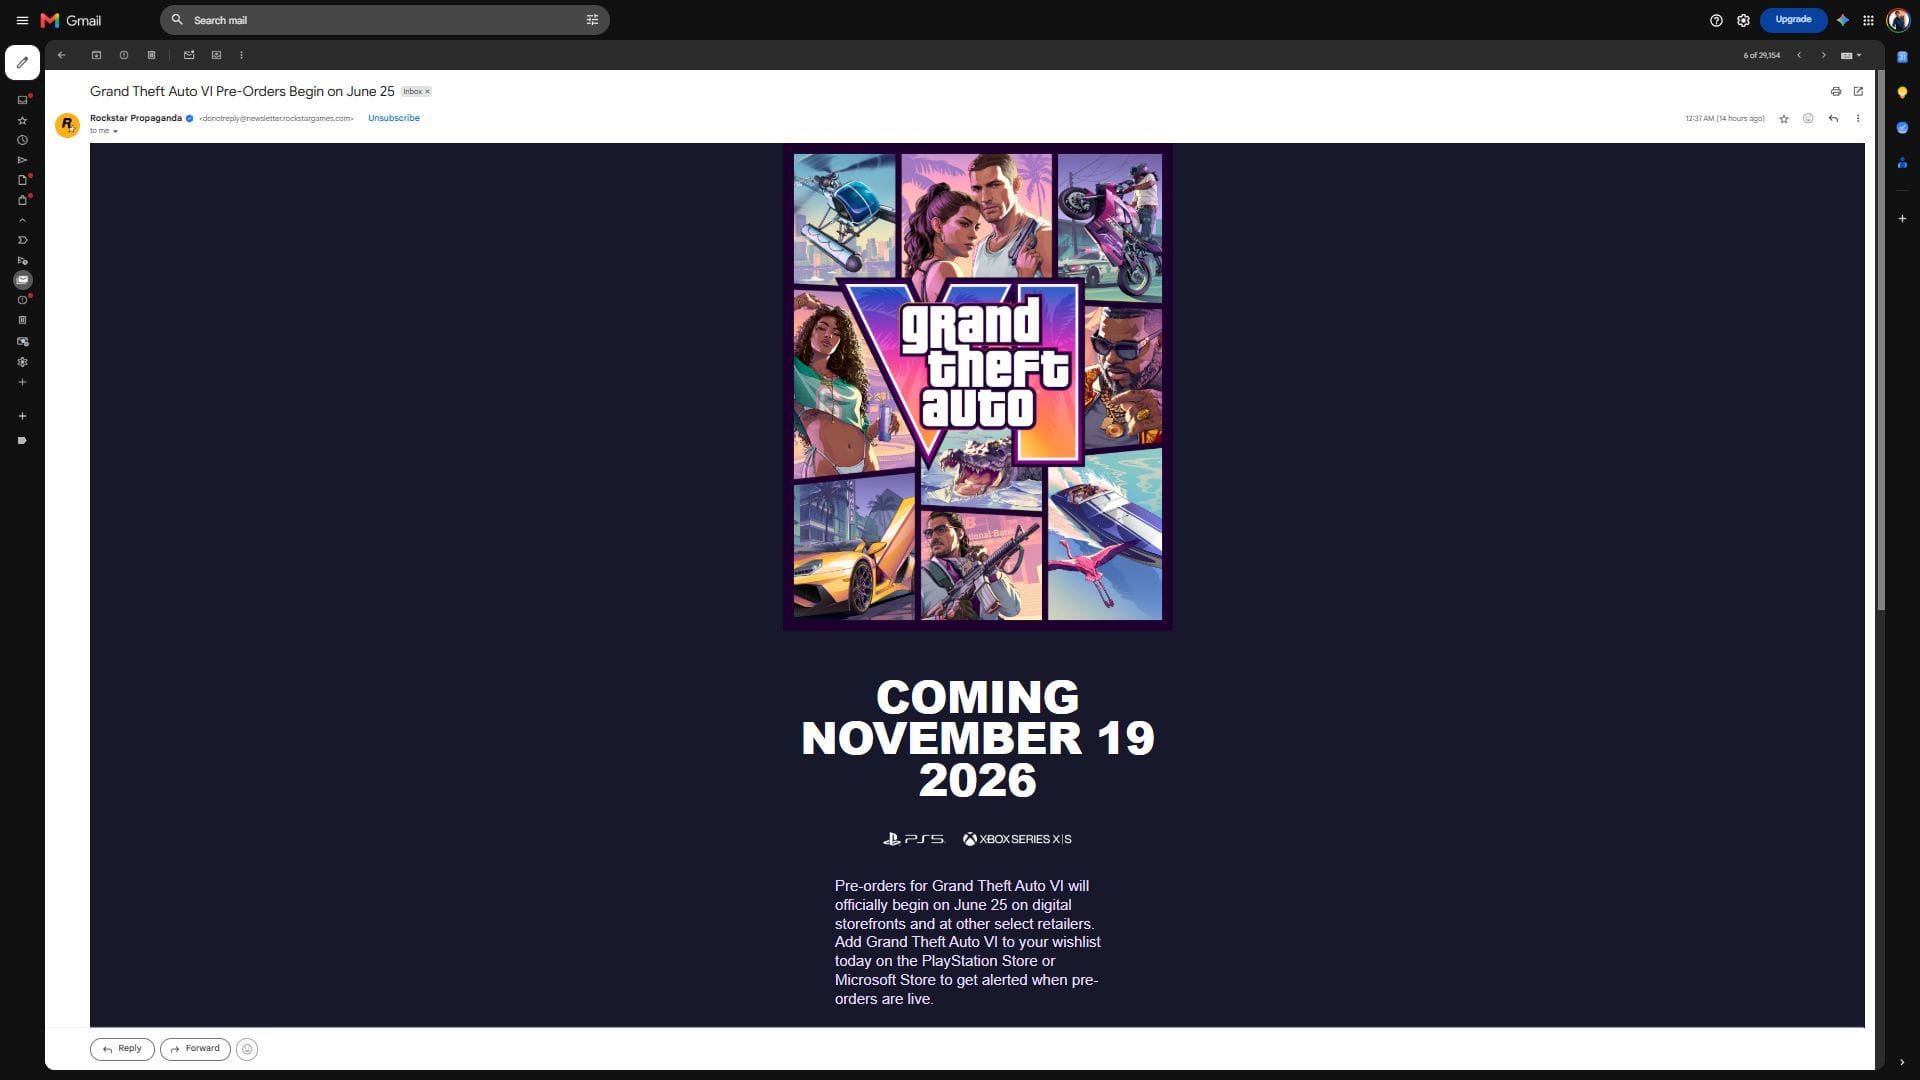
Task: Open Gmail Settings gear
Action: pyautogui.click(x=1743, y=20)
